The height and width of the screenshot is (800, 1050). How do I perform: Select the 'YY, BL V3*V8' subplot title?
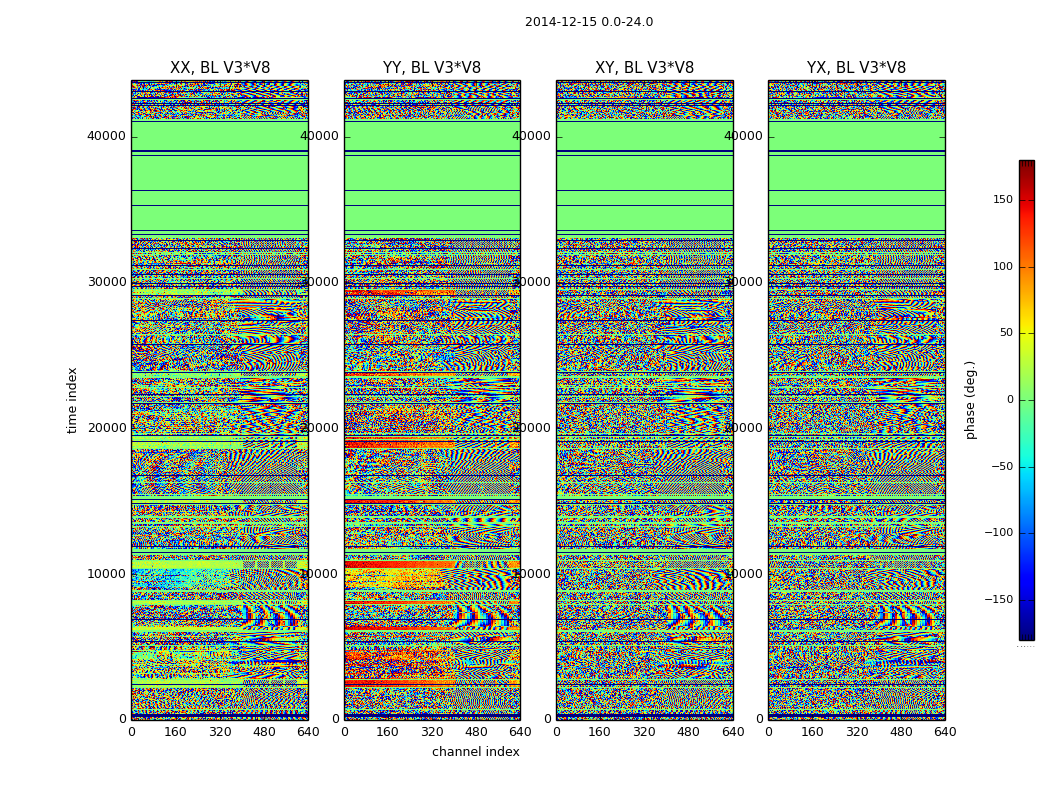tap(432, 68)
